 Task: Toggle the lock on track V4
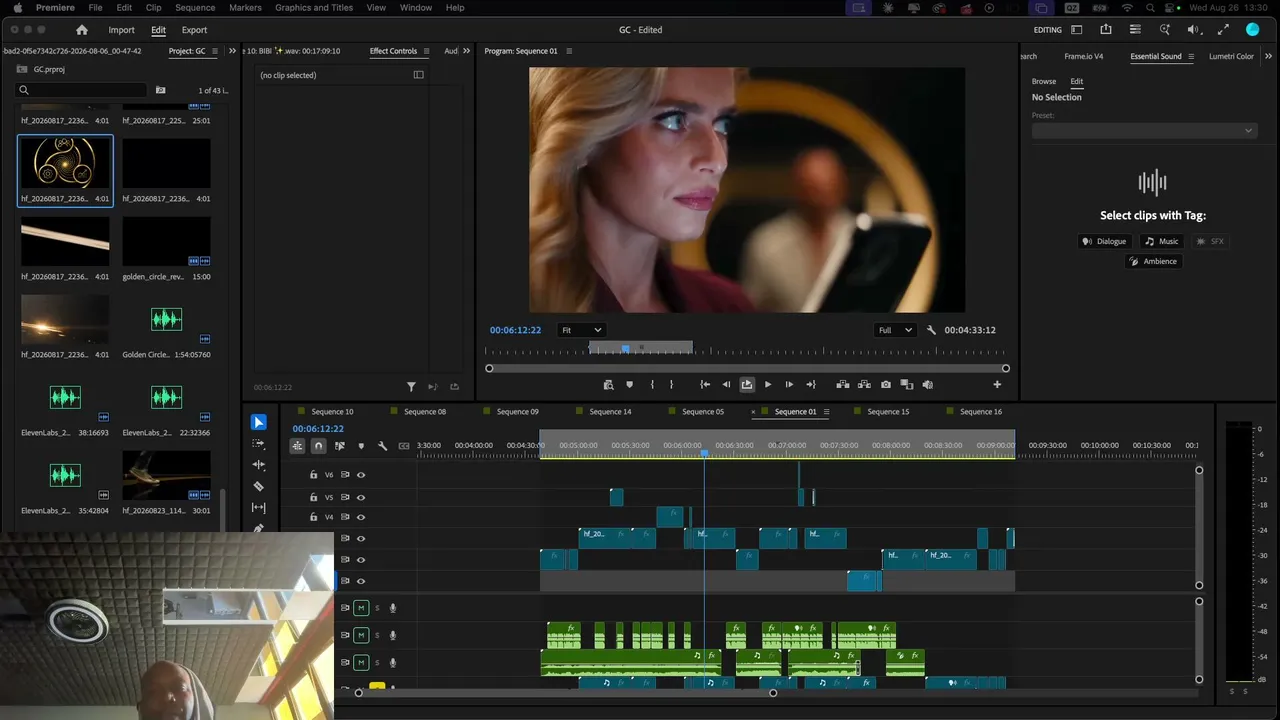click(313, 517)
